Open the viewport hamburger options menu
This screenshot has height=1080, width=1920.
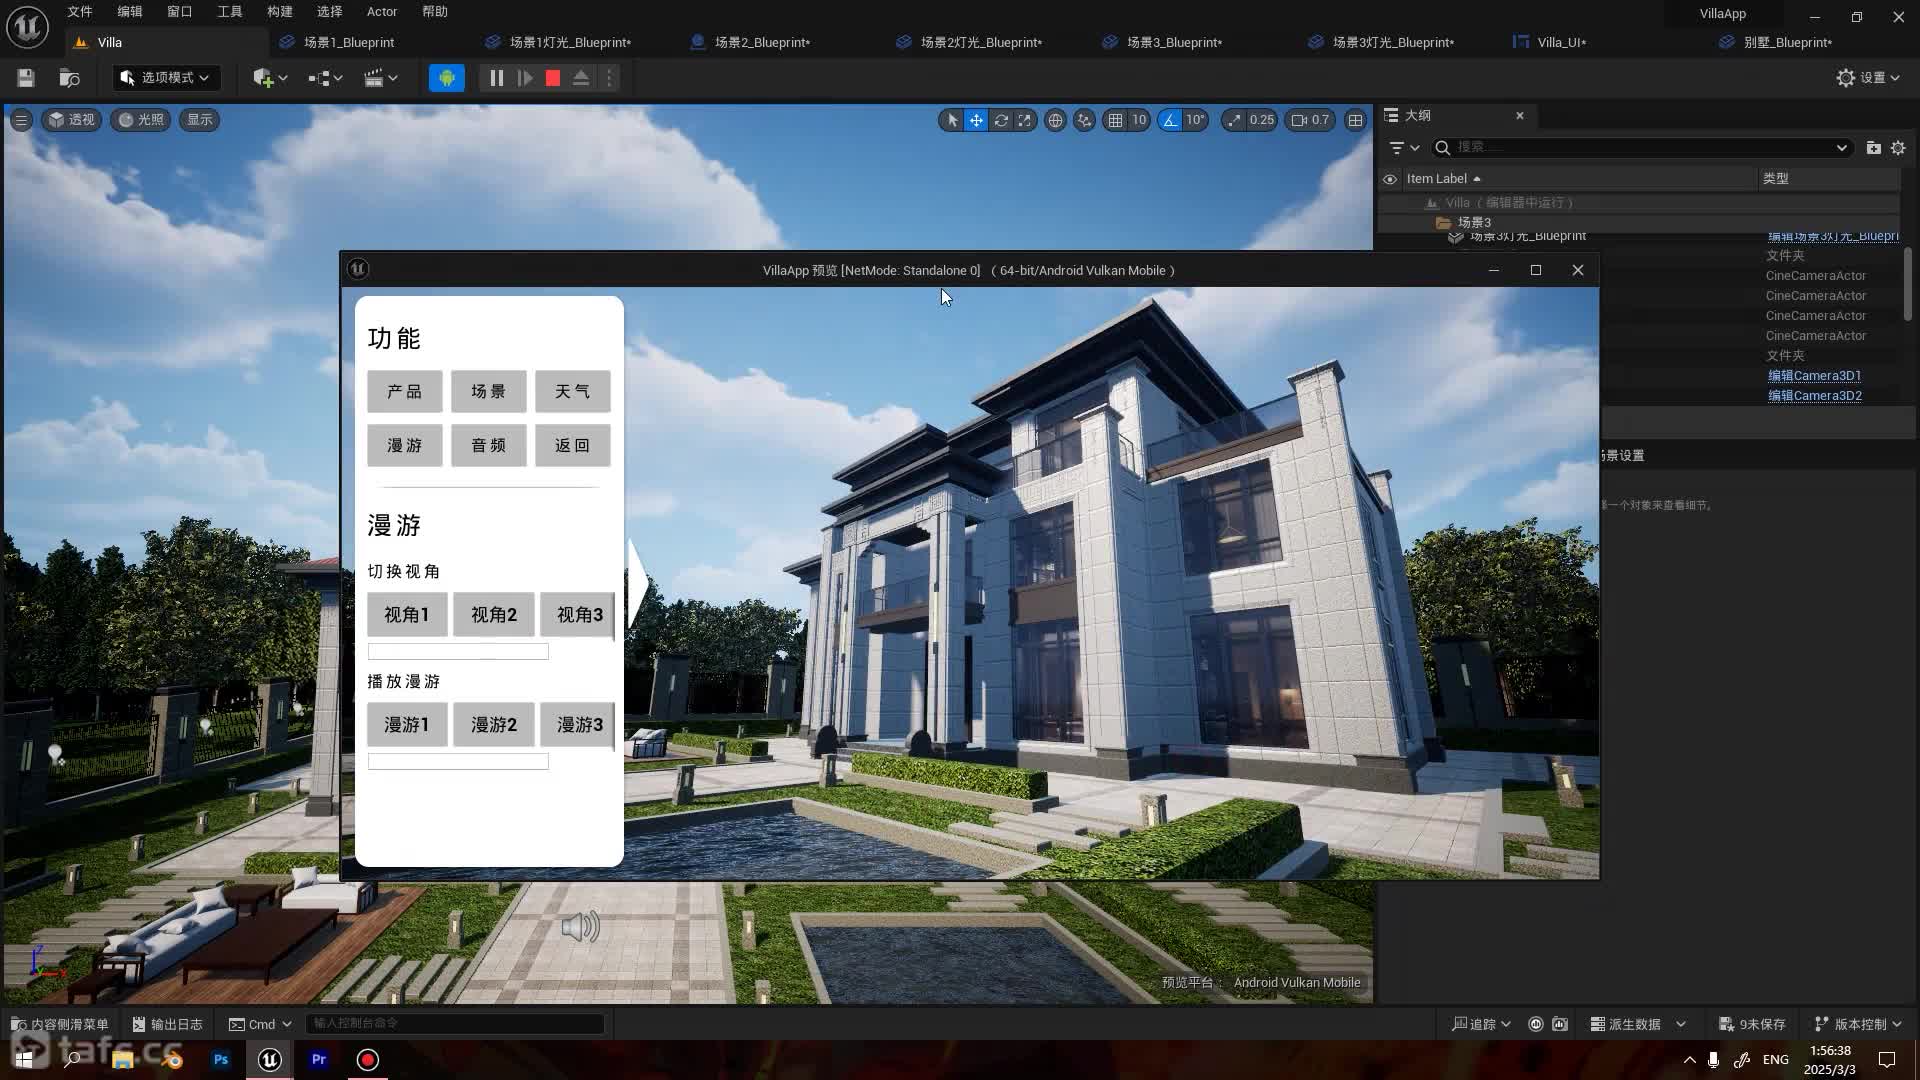[x=21, y=120]
